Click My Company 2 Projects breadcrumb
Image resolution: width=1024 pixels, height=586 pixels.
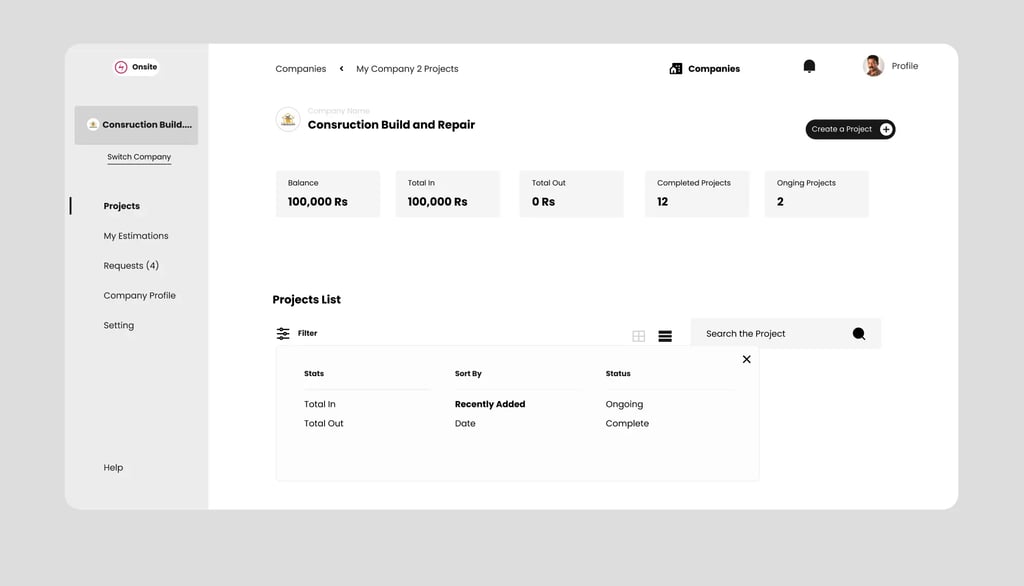point(407,69)
